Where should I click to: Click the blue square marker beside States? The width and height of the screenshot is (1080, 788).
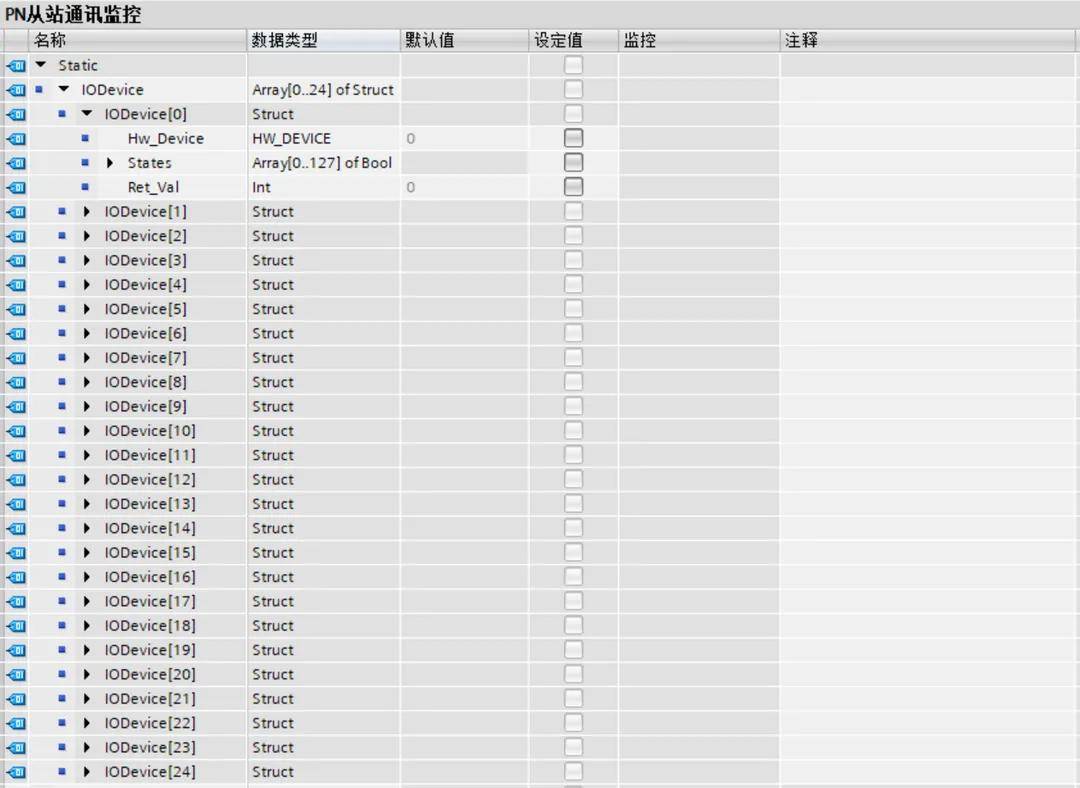(x=85, y=163)
